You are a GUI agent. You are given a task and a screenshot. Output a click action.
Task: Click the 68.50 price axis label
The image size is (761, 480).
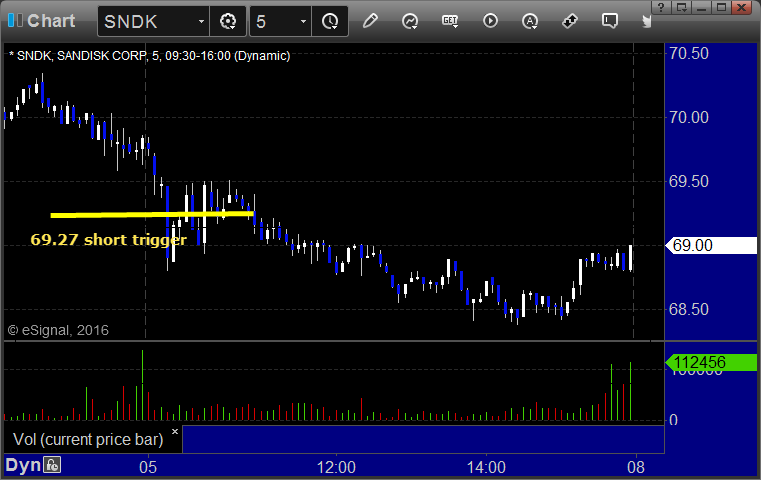coord(689,309)
